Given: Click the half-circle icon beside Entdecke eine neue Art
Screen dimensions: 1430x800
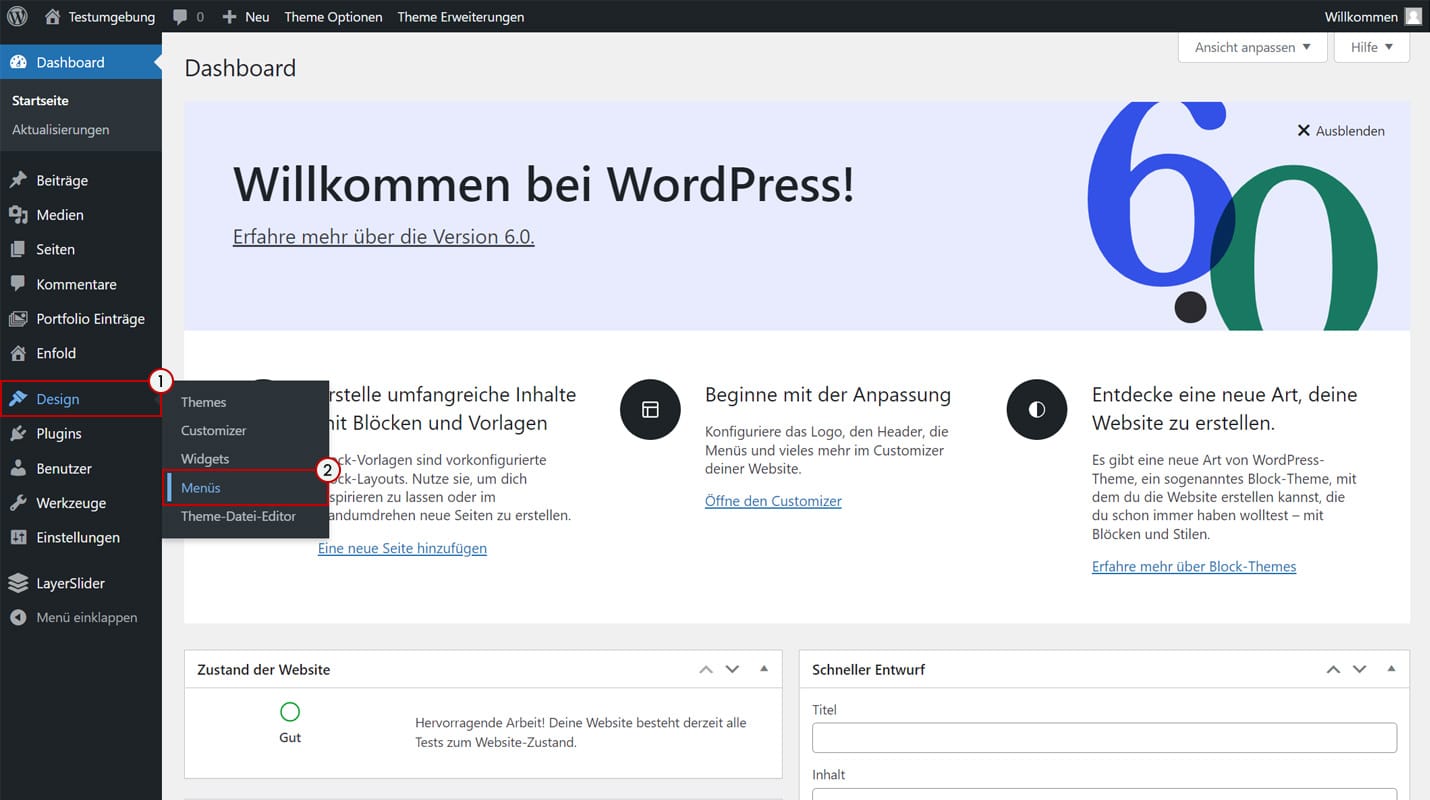Looking at the screenshot, I should 1037,409.
